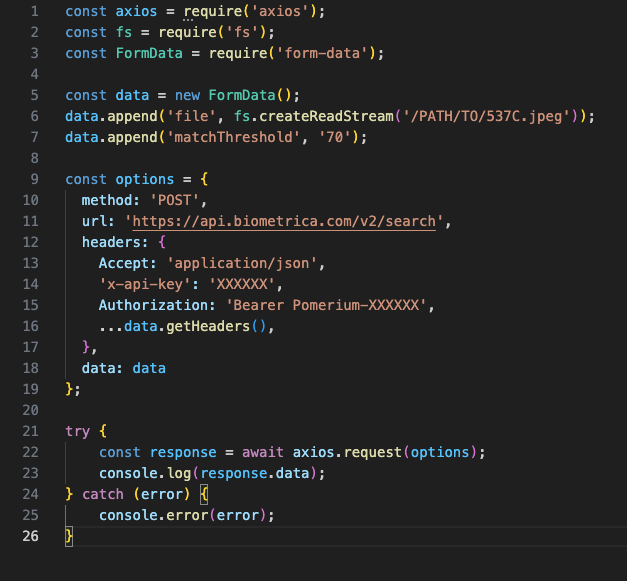
Task: Click 'Bearer Pomerium-XXXXXX' authorization value
Action: point(326,305)
